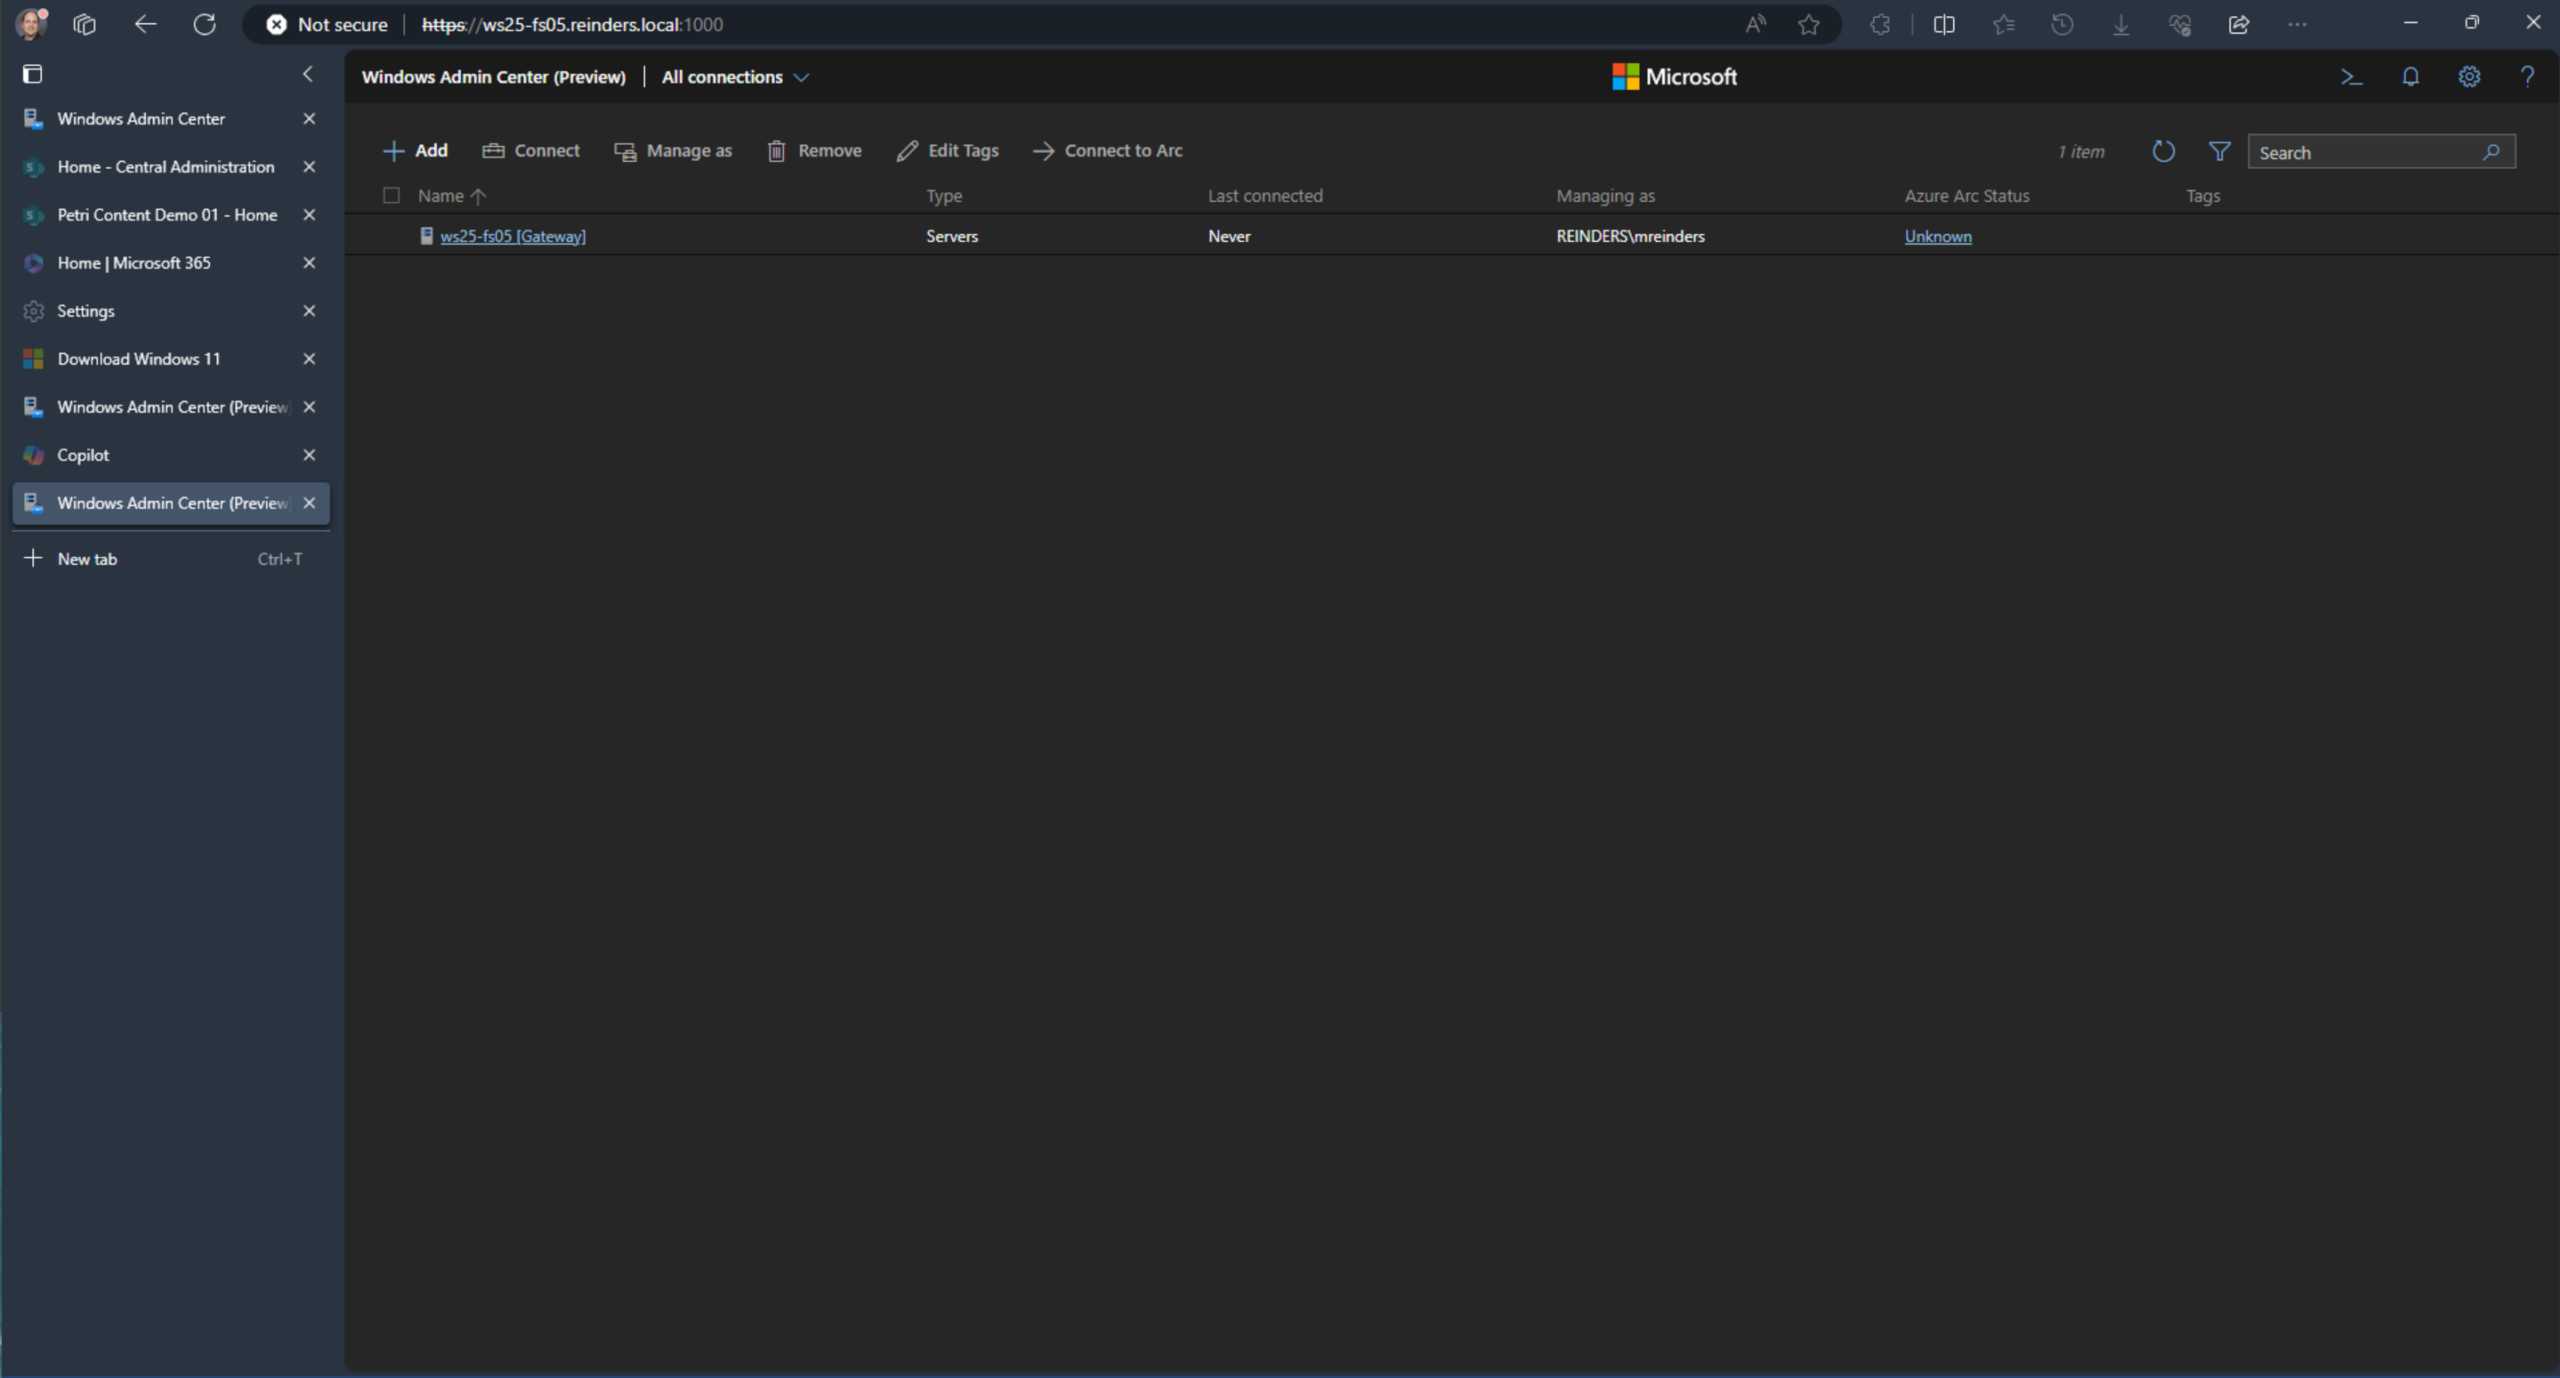The image size is (2560, 1378).
Task: Open browser extensions icon
Action: coord(1880,24)
